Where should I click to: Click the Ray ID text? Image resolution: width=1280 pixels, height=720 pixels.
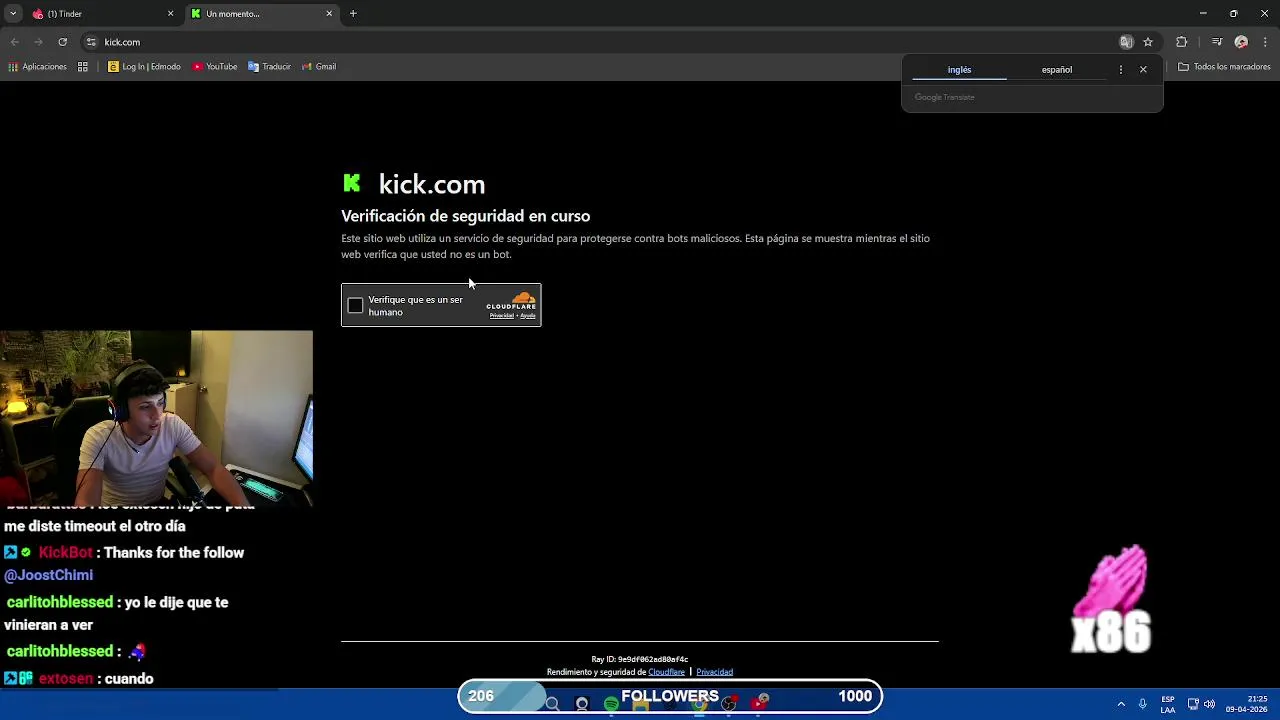(x=640, y=660)
